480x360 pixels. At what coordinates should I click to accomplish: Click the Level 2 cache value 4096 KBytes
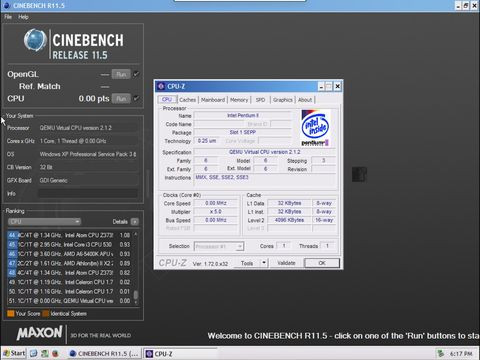tap(289, 220)
